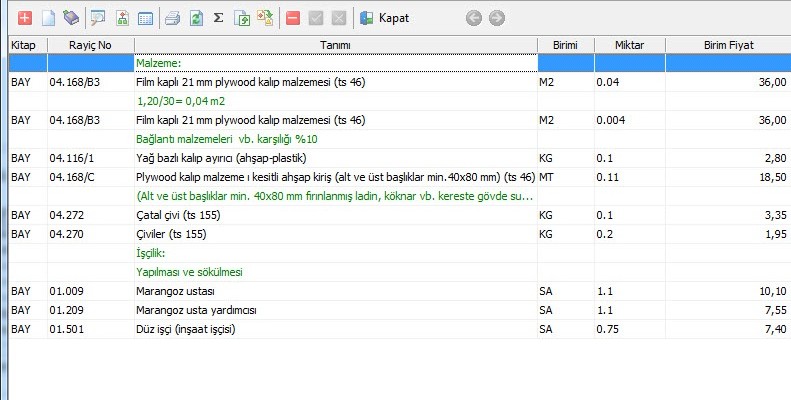The width and height of the screenshot is (791, 400).
Task: Click the green refresh icon
Action: 195,18
